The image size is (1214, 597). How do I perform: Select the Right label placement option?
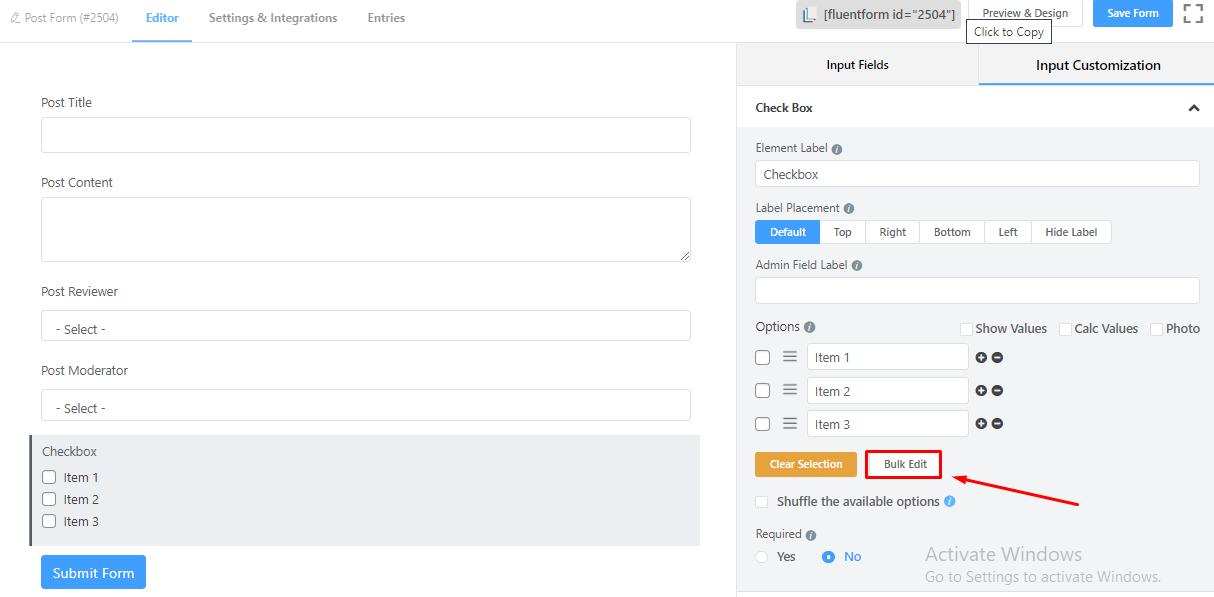[892, 232]
